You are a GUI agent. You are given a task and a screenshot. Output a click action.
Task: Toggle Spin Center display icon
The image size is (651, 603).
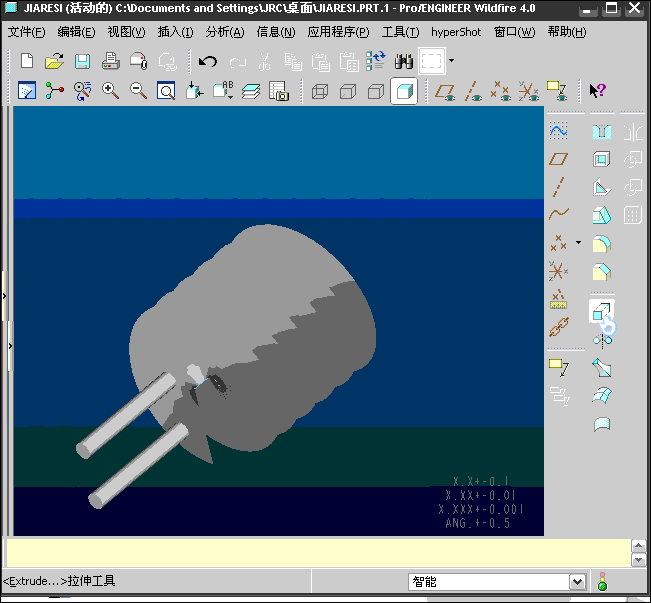pyautogui.click(x=54, y=91)
